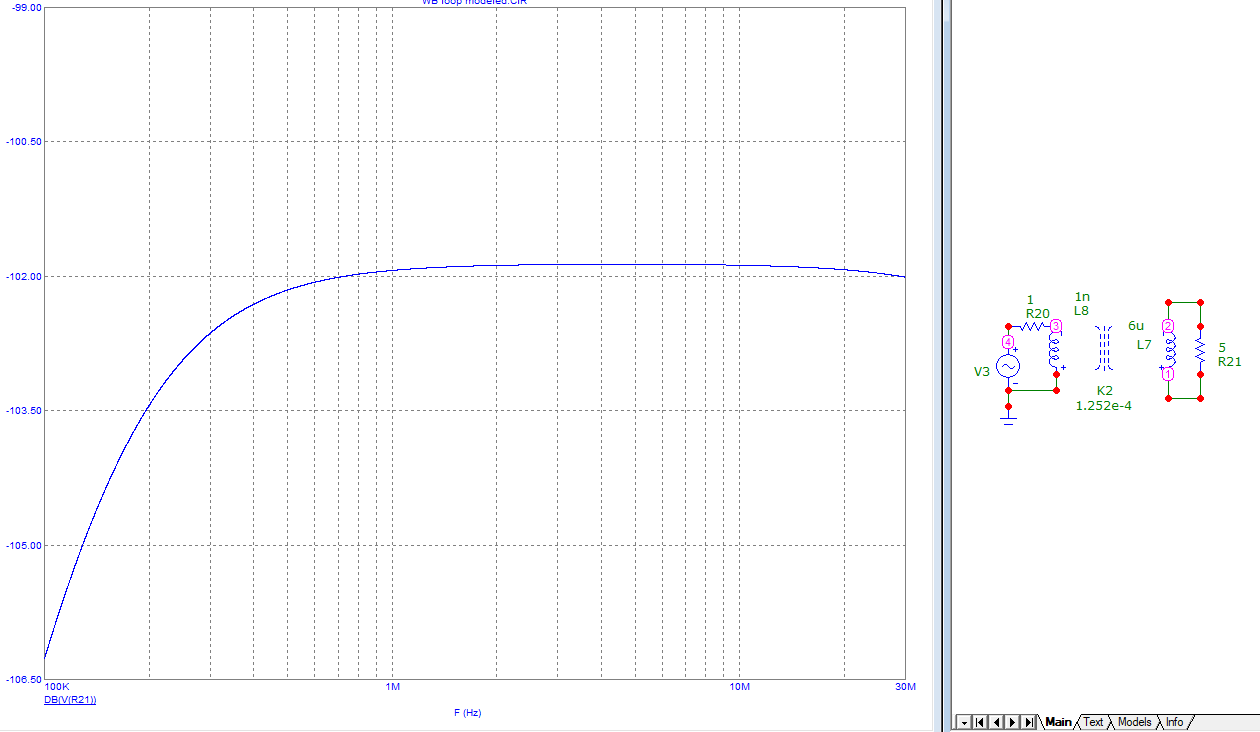This screenshot has height=732, width=1260.
Task: Click the 6u inductance value
Action: [x=1135, y=326]
